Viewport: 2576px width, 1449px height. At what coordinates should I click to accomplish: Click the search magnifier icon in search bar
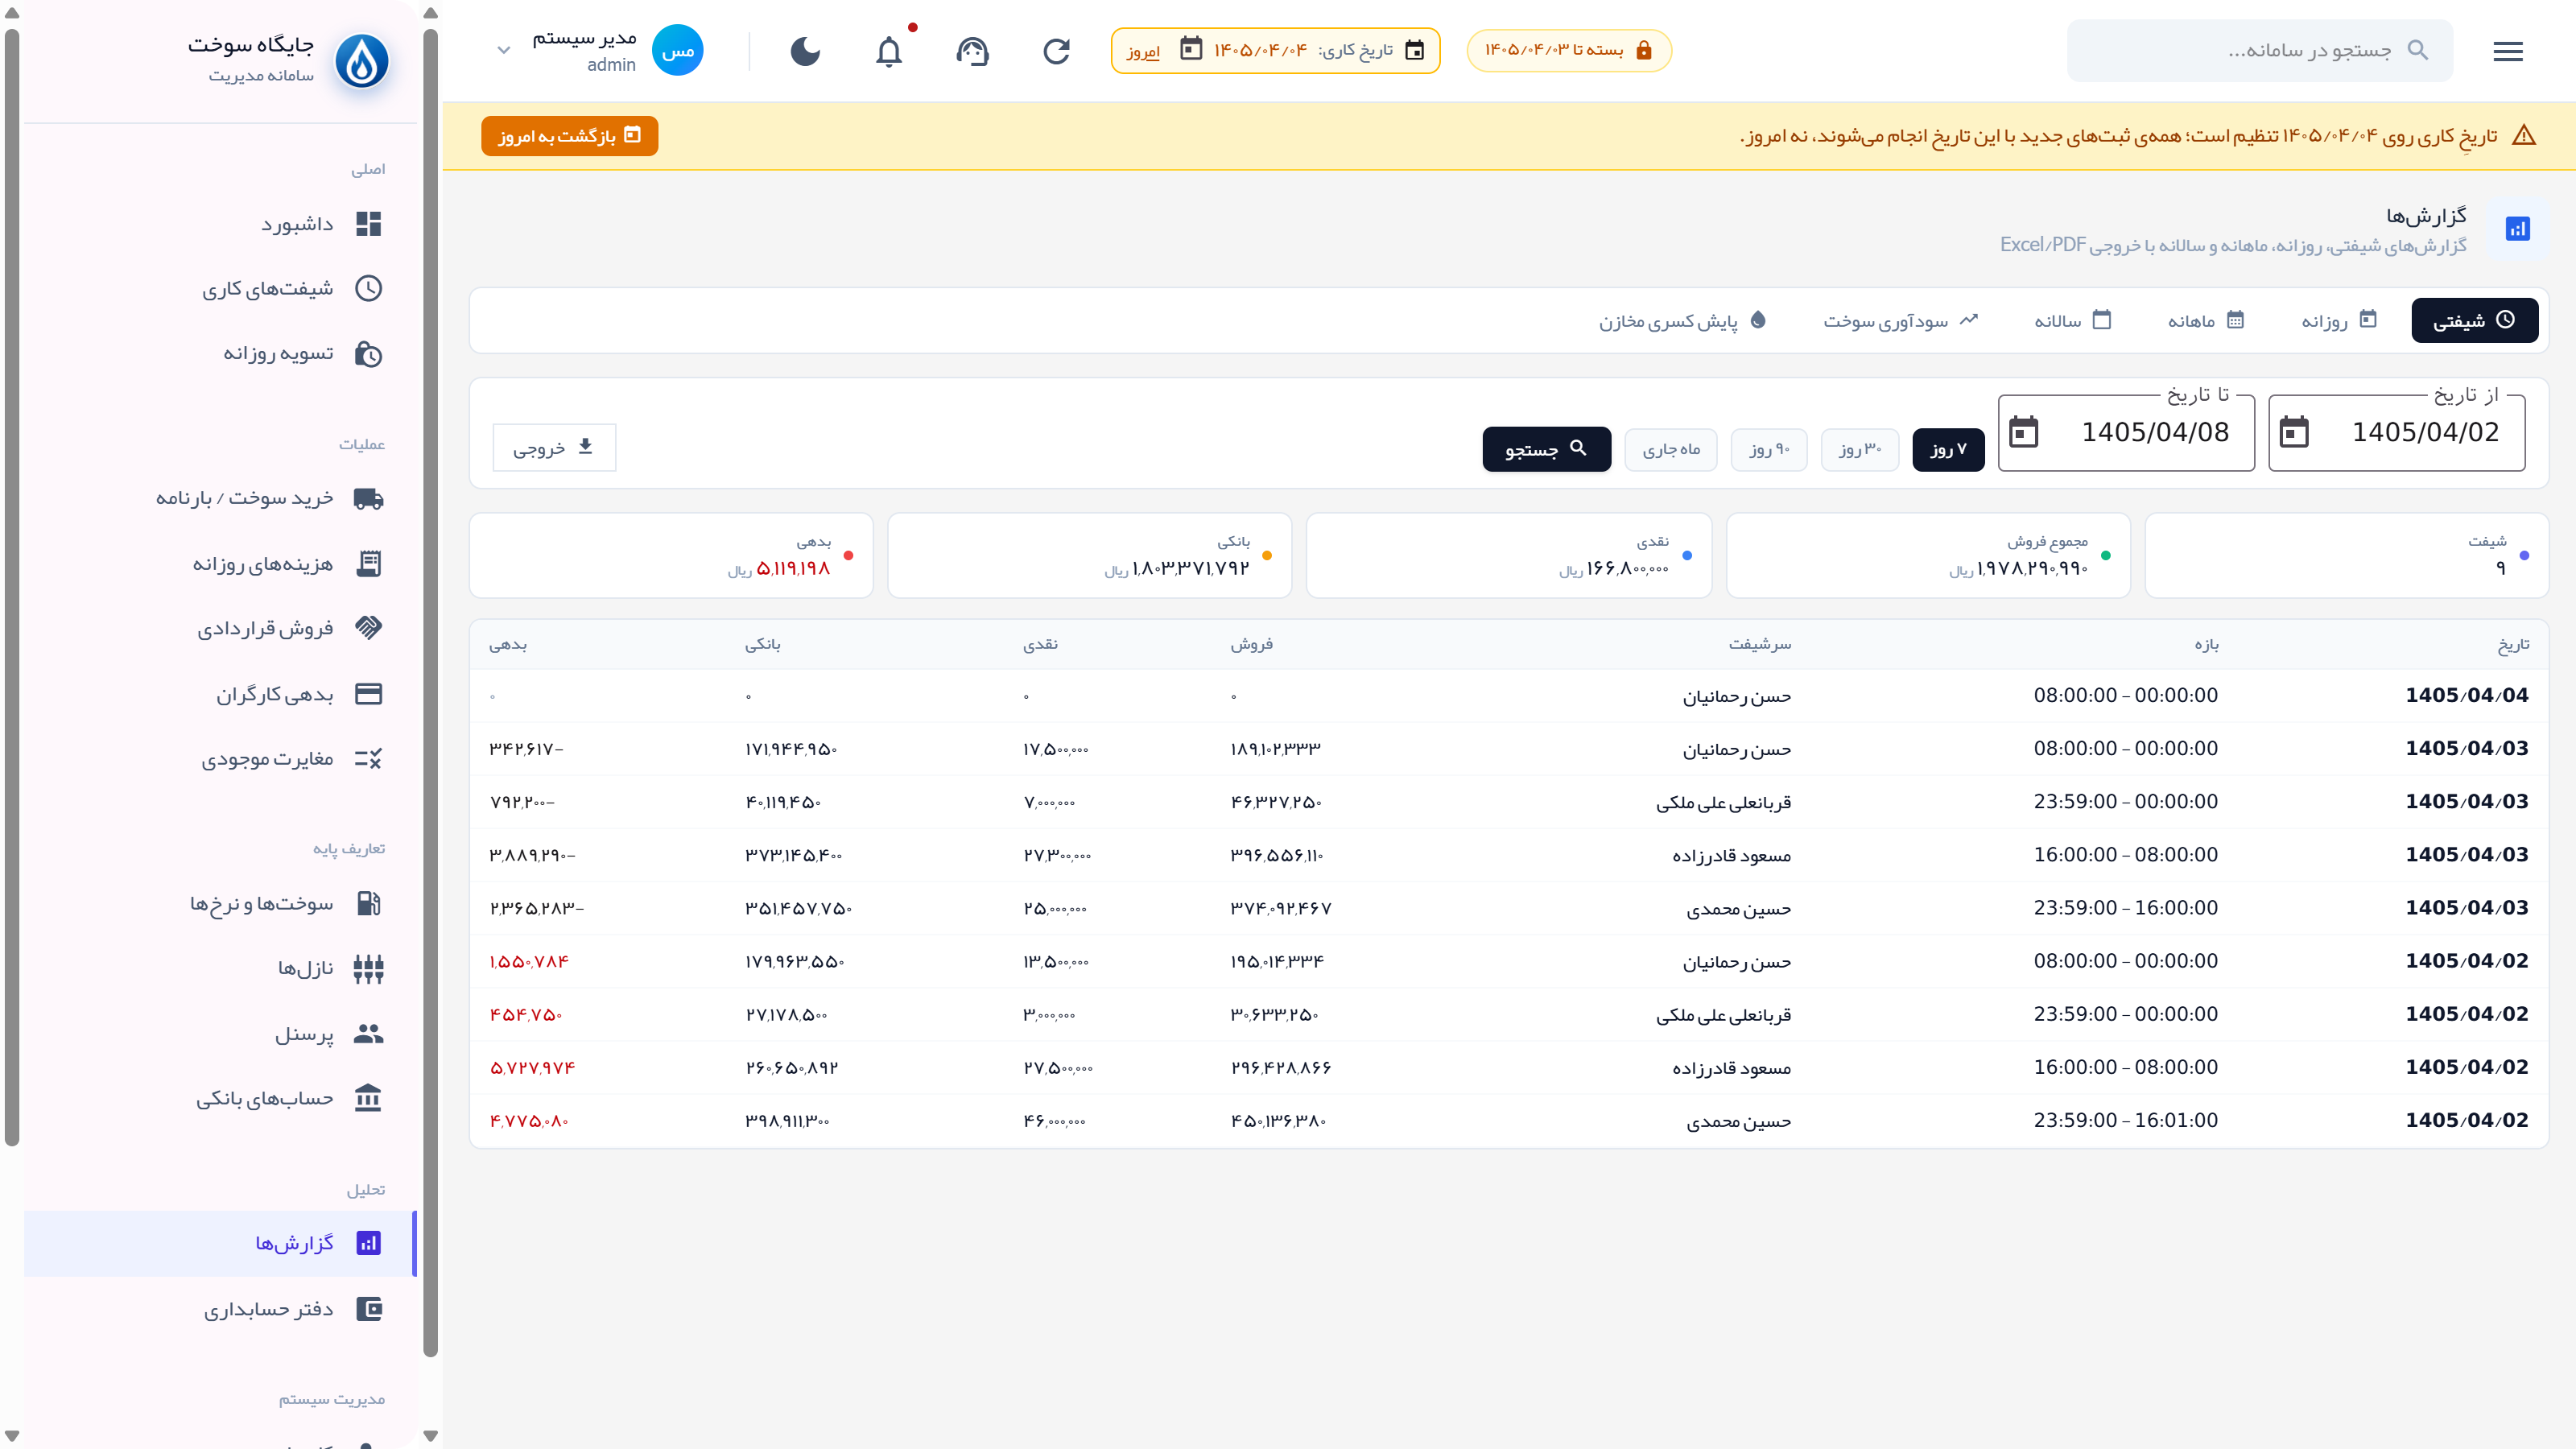2417,50
